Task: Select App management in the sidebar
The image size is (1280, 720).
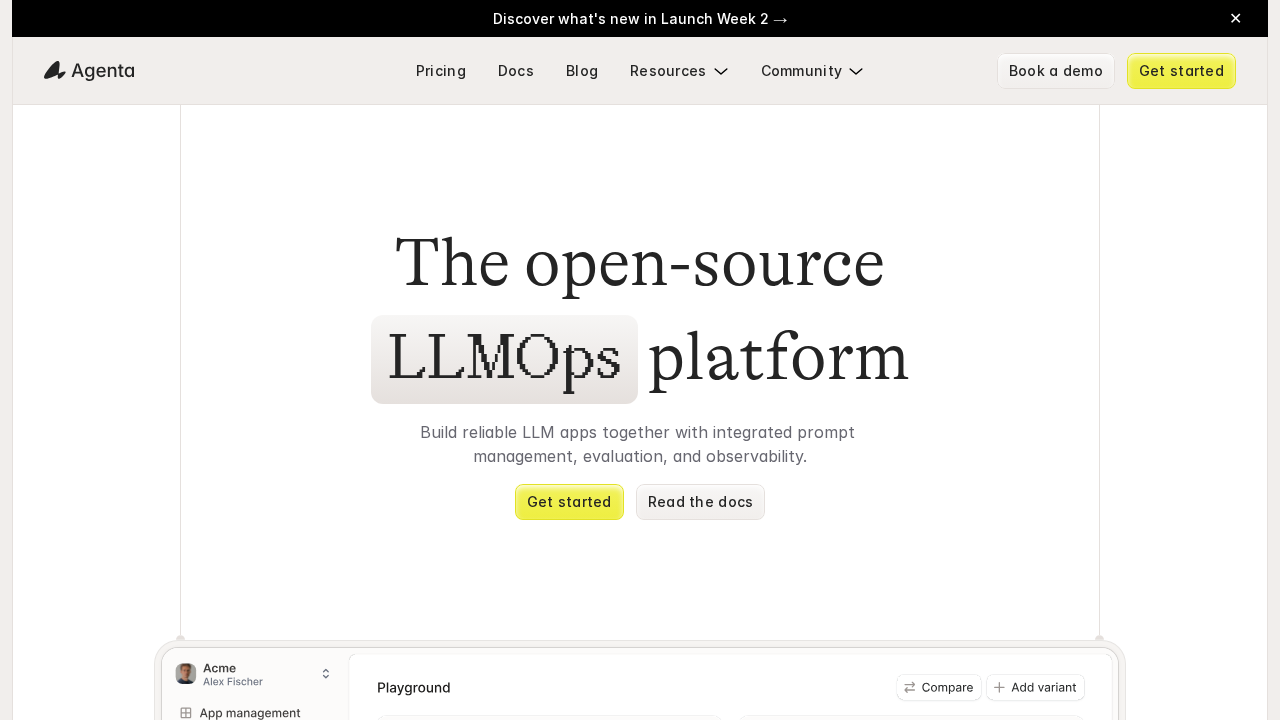Action: 249,713
